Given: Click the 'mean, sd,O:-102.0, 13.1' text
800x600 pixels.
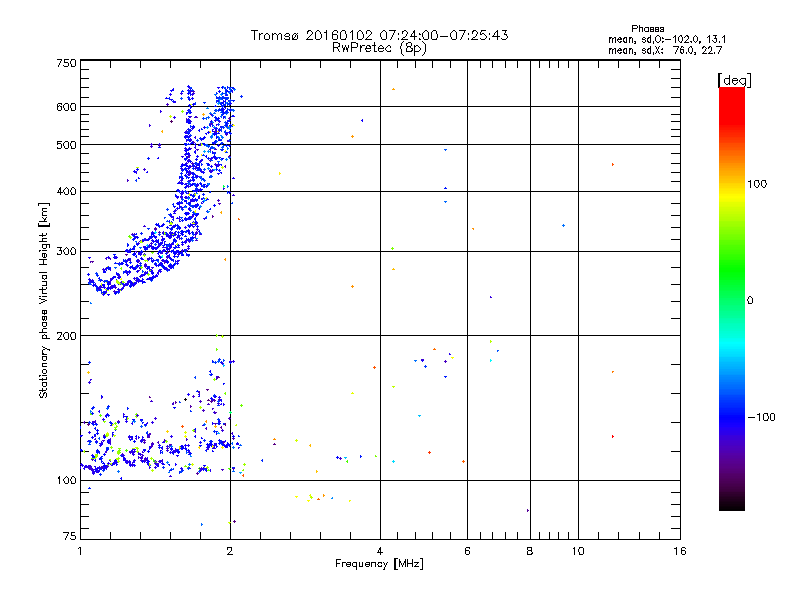Looking at the screenshot, I should click(667, 39).
